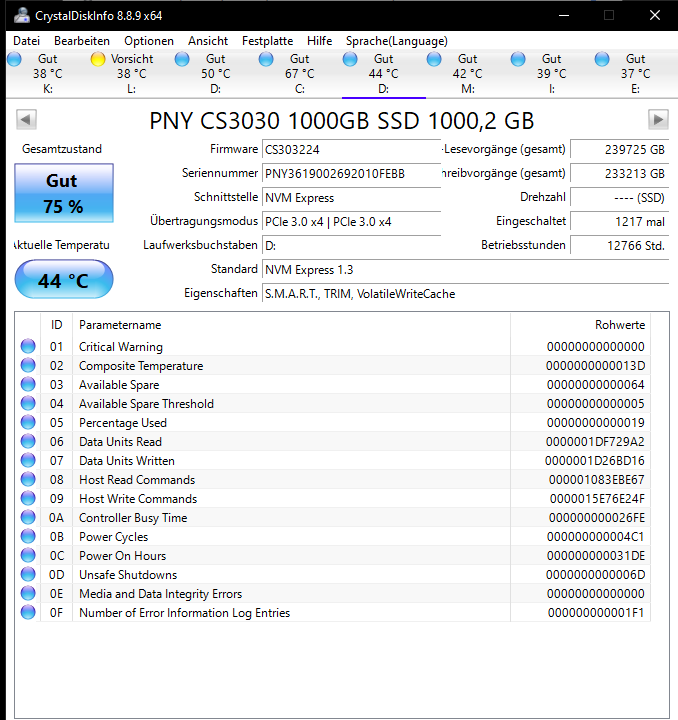678x720 pixels.
Task: Select drive E: status orb
Action: click(602, 59)
